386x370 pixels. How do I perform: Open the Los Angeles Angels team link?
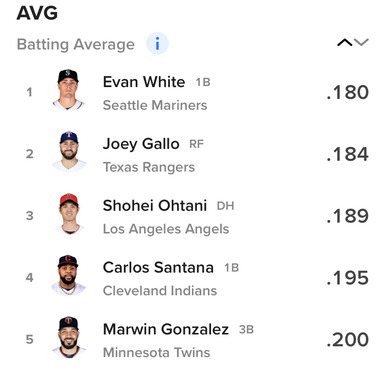click(x=166, y=229)
